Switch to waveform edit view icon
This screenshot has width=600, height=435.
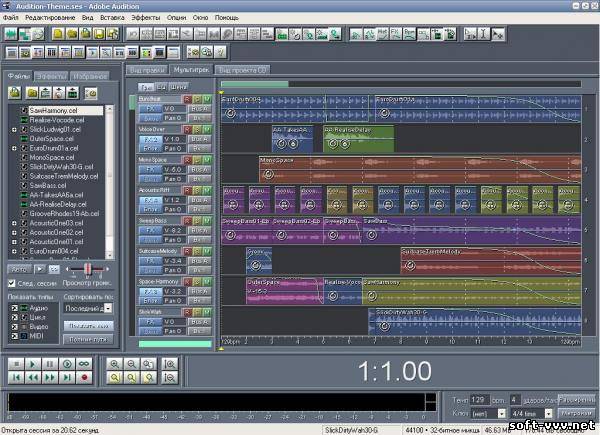[x=11, y=34]
